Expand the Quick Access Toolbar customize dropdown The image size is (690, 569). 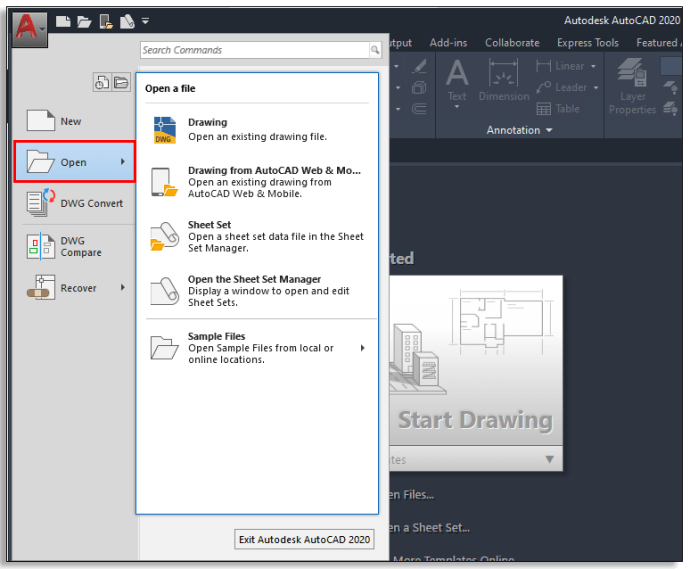coord(146,20)
